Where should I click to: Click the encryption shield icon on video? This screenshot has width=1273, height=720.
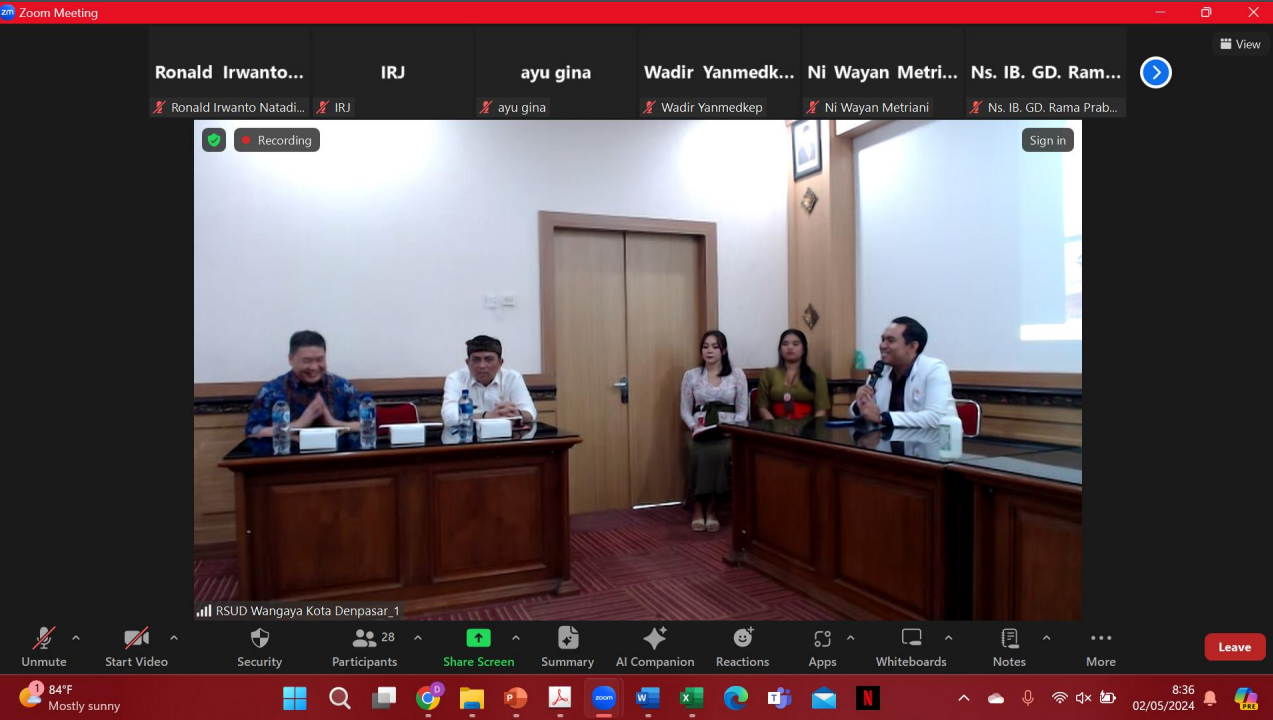click(214, 140)
